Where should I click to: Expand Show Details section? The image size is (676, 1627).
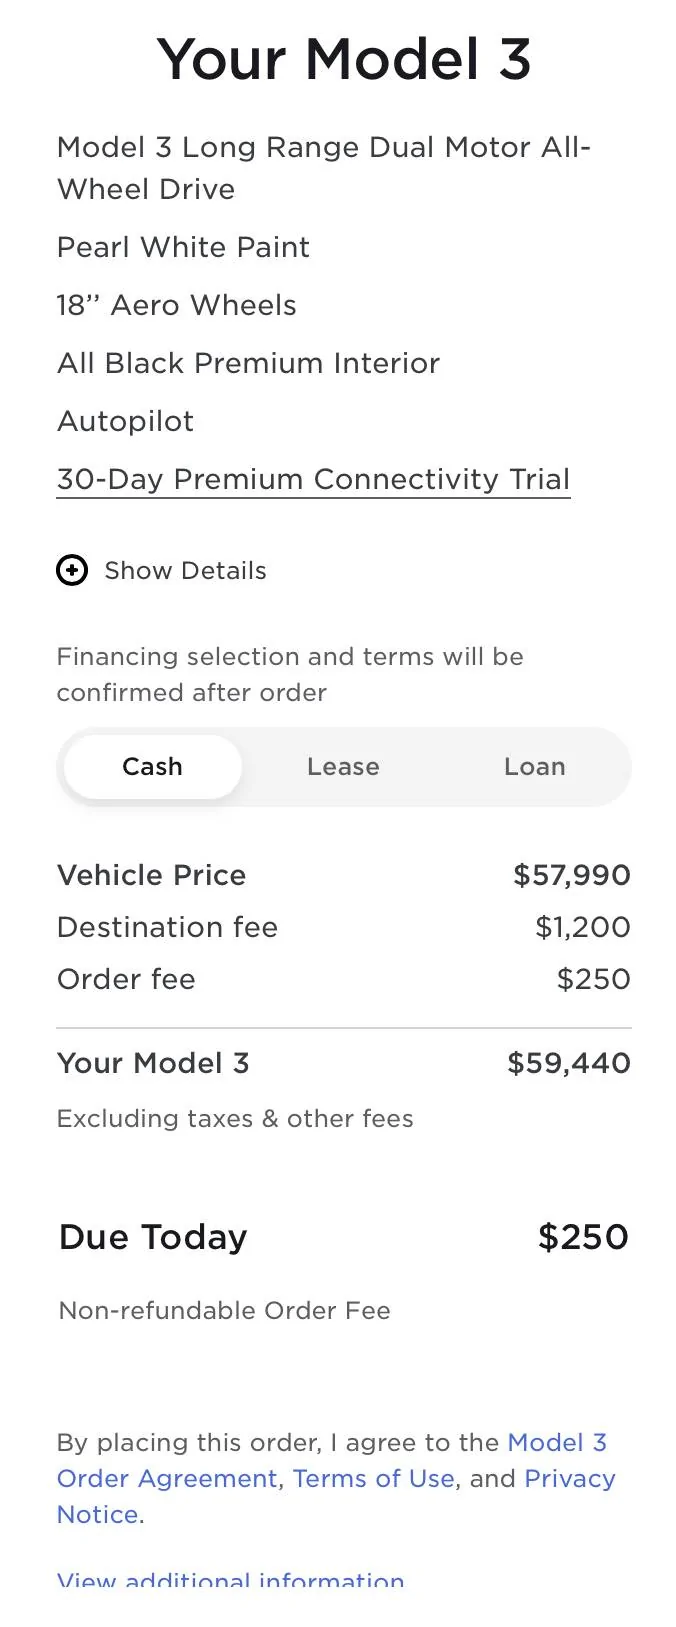point(185,571)
